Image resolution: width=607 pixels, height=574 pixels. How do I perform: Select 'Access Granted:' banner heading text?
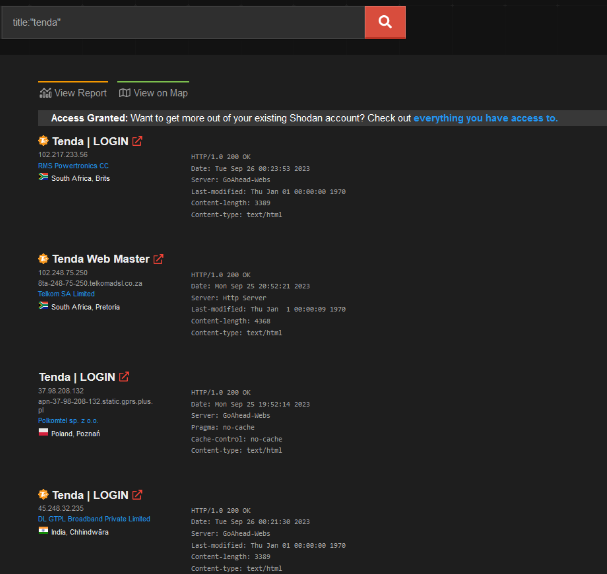[89, 118]
